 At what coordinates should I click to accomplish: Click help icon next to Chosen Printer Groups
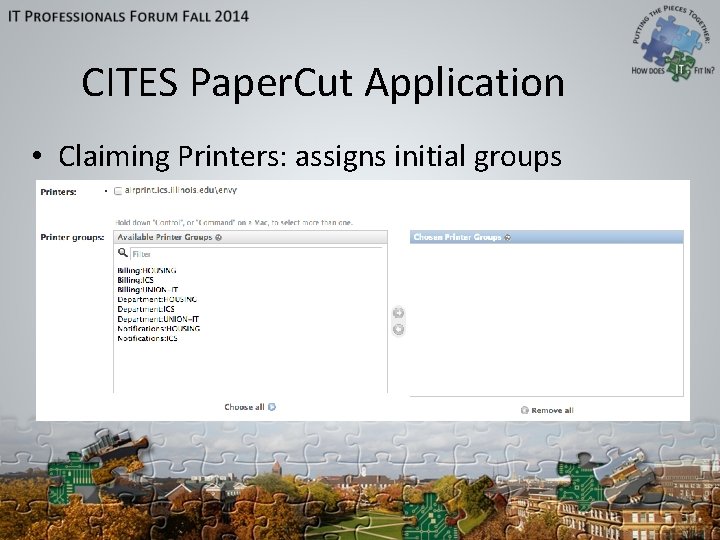click(x=507, y=237)
